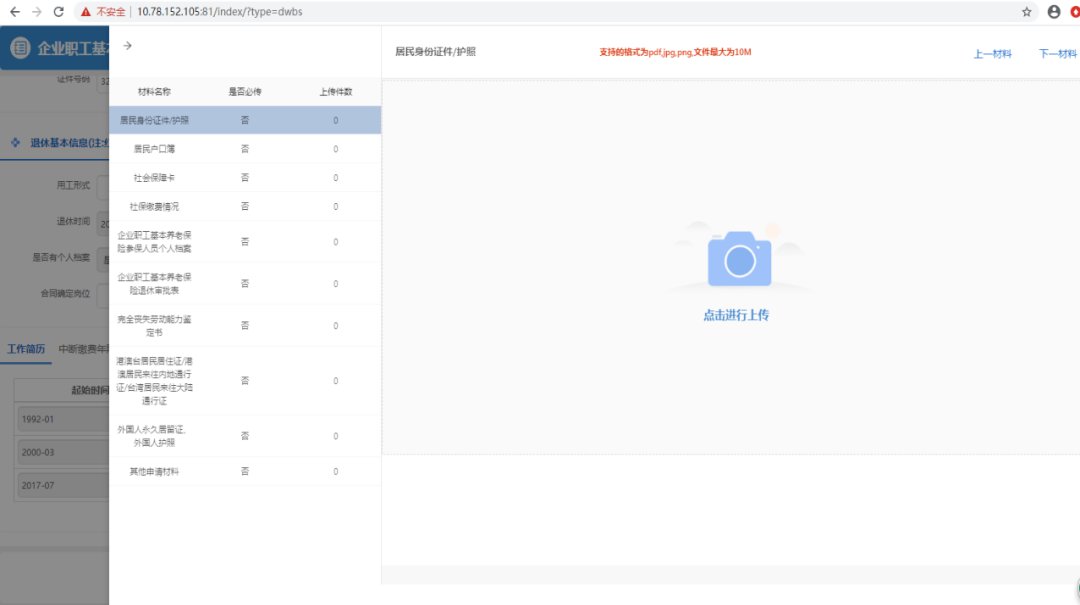Image resolution: width=1080 pixels, height=605 pixels.
Task: Select 港澳台居民居住证 material row
Action: pos(245,381)
